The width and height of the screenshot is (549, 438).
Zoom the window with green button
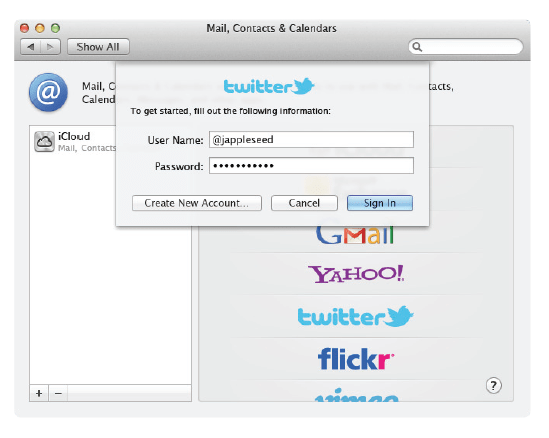coord(55,28)
